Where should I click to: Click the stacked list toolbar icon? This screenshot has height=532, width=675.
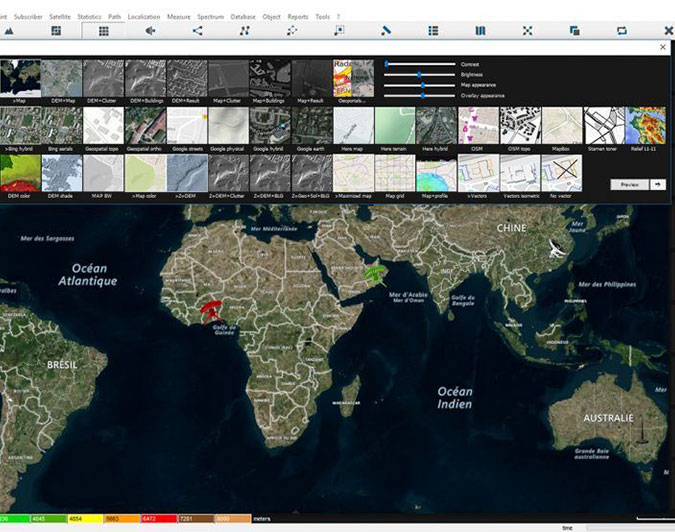point(432,31)
